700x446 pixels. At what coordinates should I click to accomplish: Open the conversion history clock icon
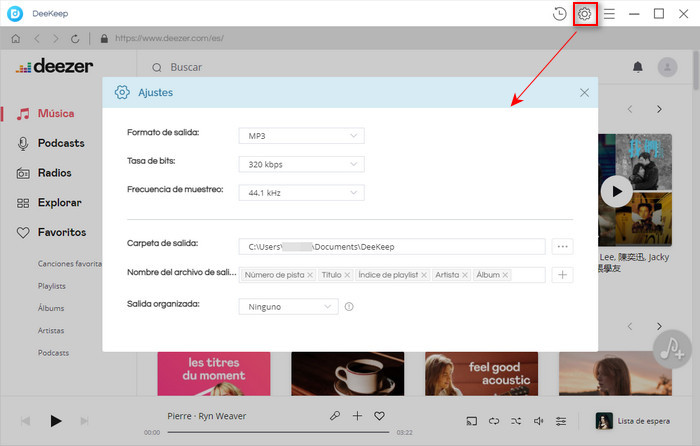pos(559,14)
